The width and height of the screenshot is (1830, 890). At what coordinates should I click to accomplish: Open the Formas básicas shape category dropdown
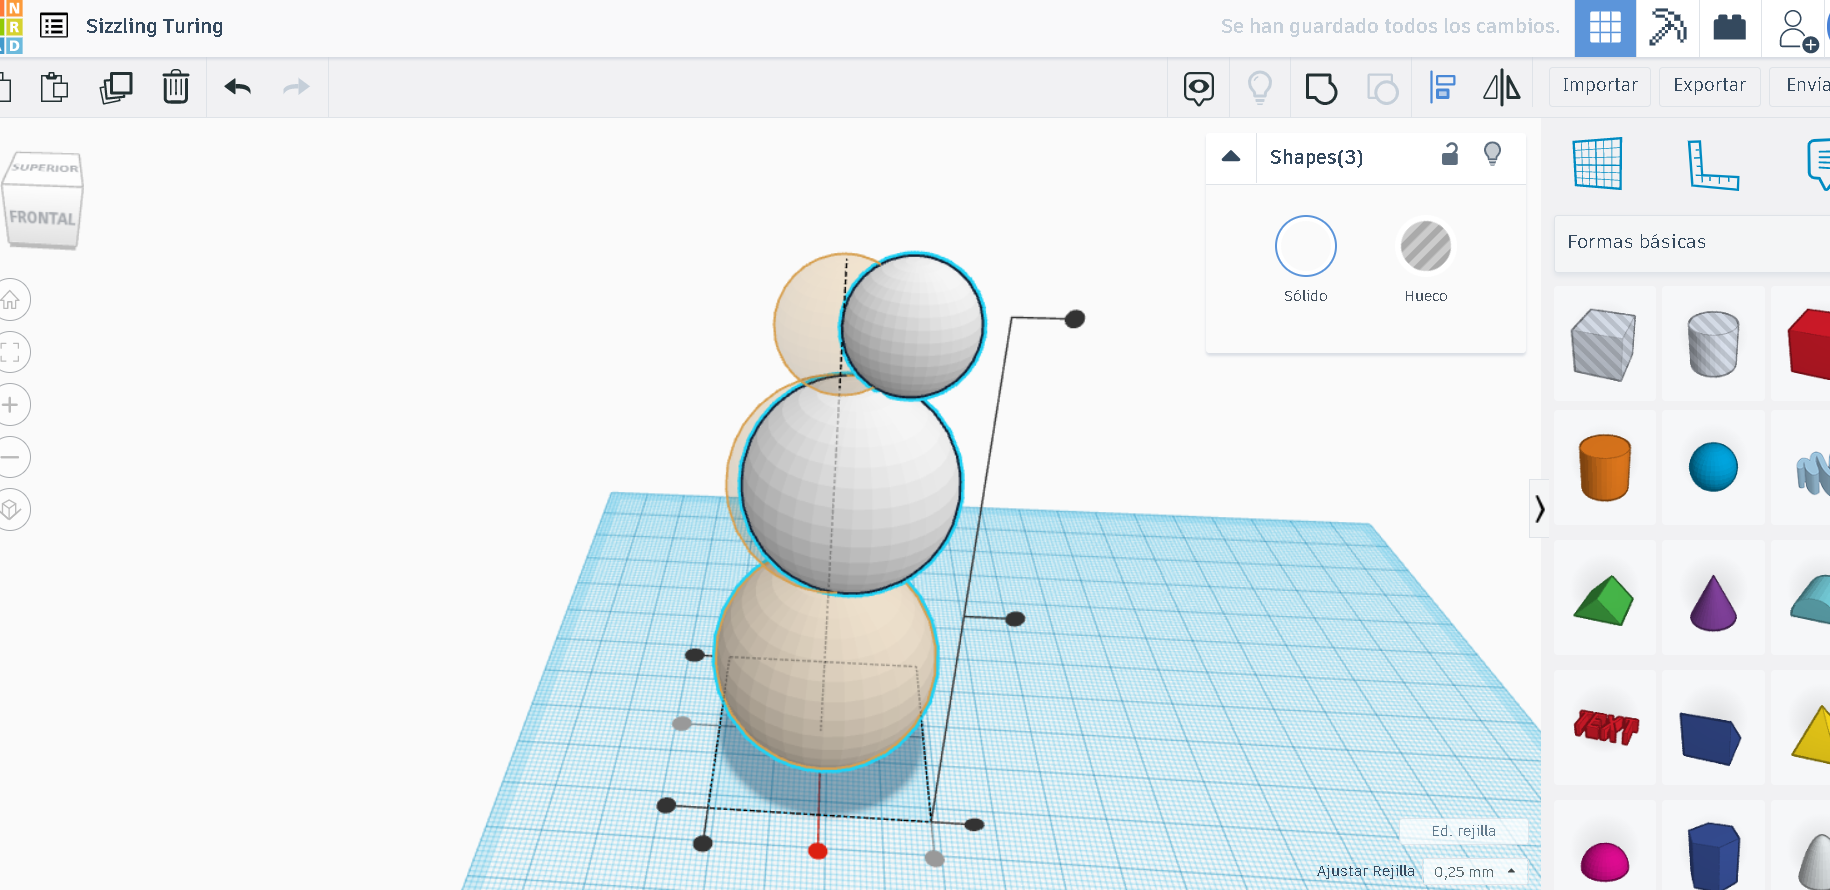click(1692, 243)
